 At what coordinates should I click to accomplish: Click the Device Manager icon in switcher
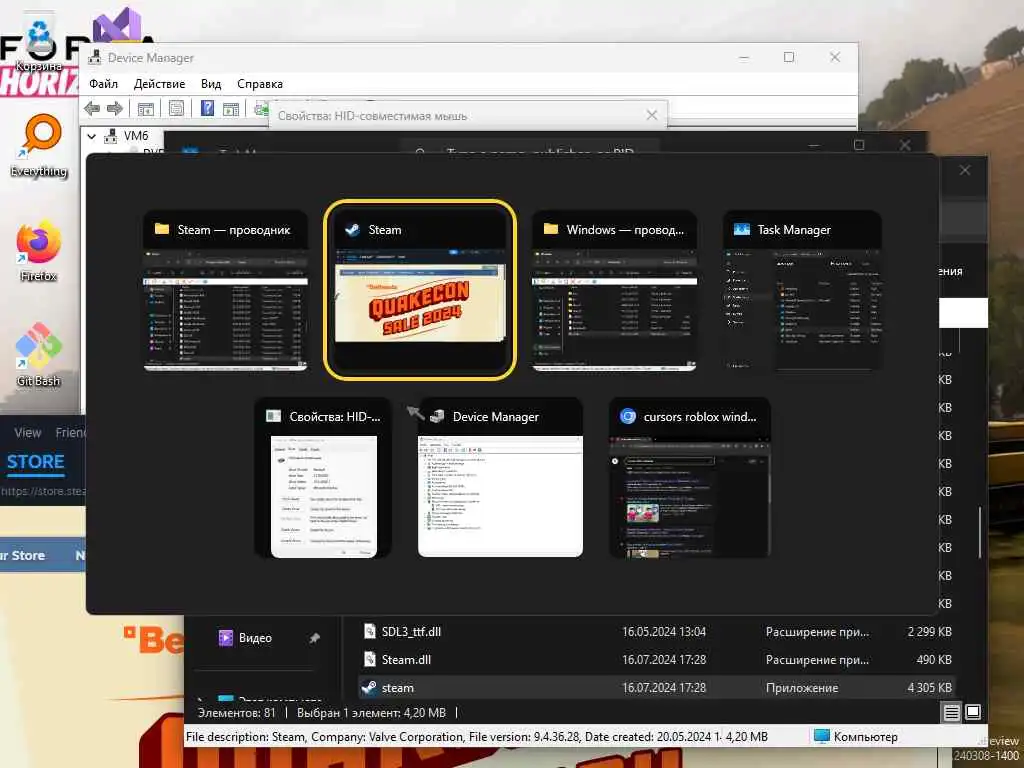coord(437,417)
